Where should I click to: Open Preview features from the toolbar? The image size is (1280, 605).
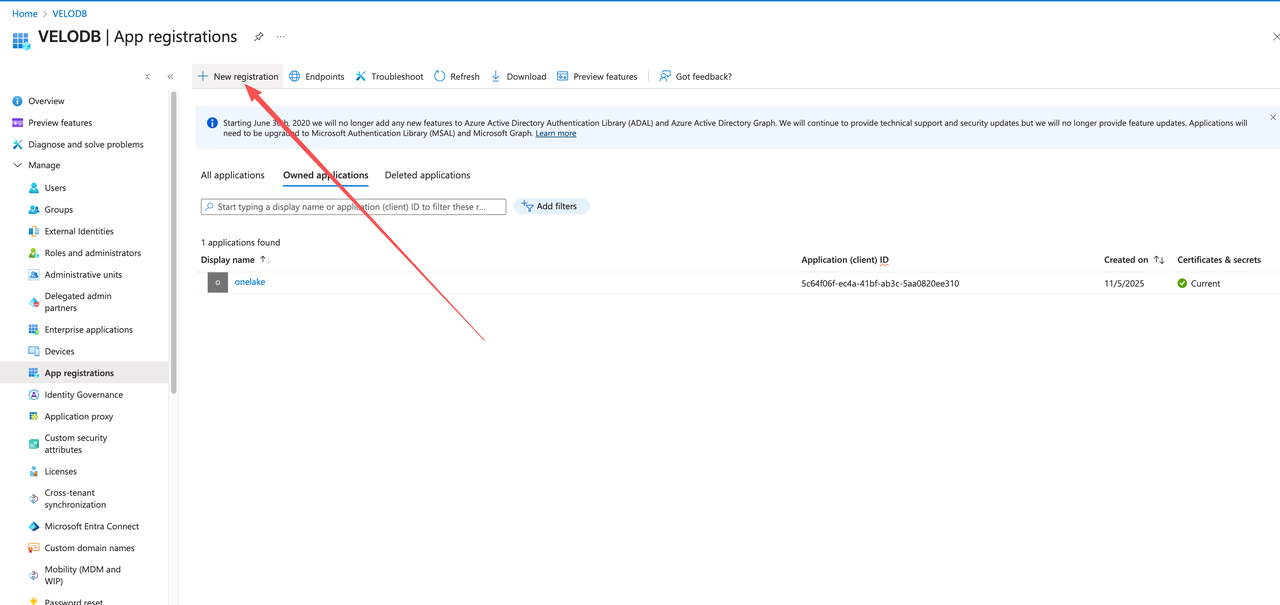pyautogui.click(x=596, y=76)
